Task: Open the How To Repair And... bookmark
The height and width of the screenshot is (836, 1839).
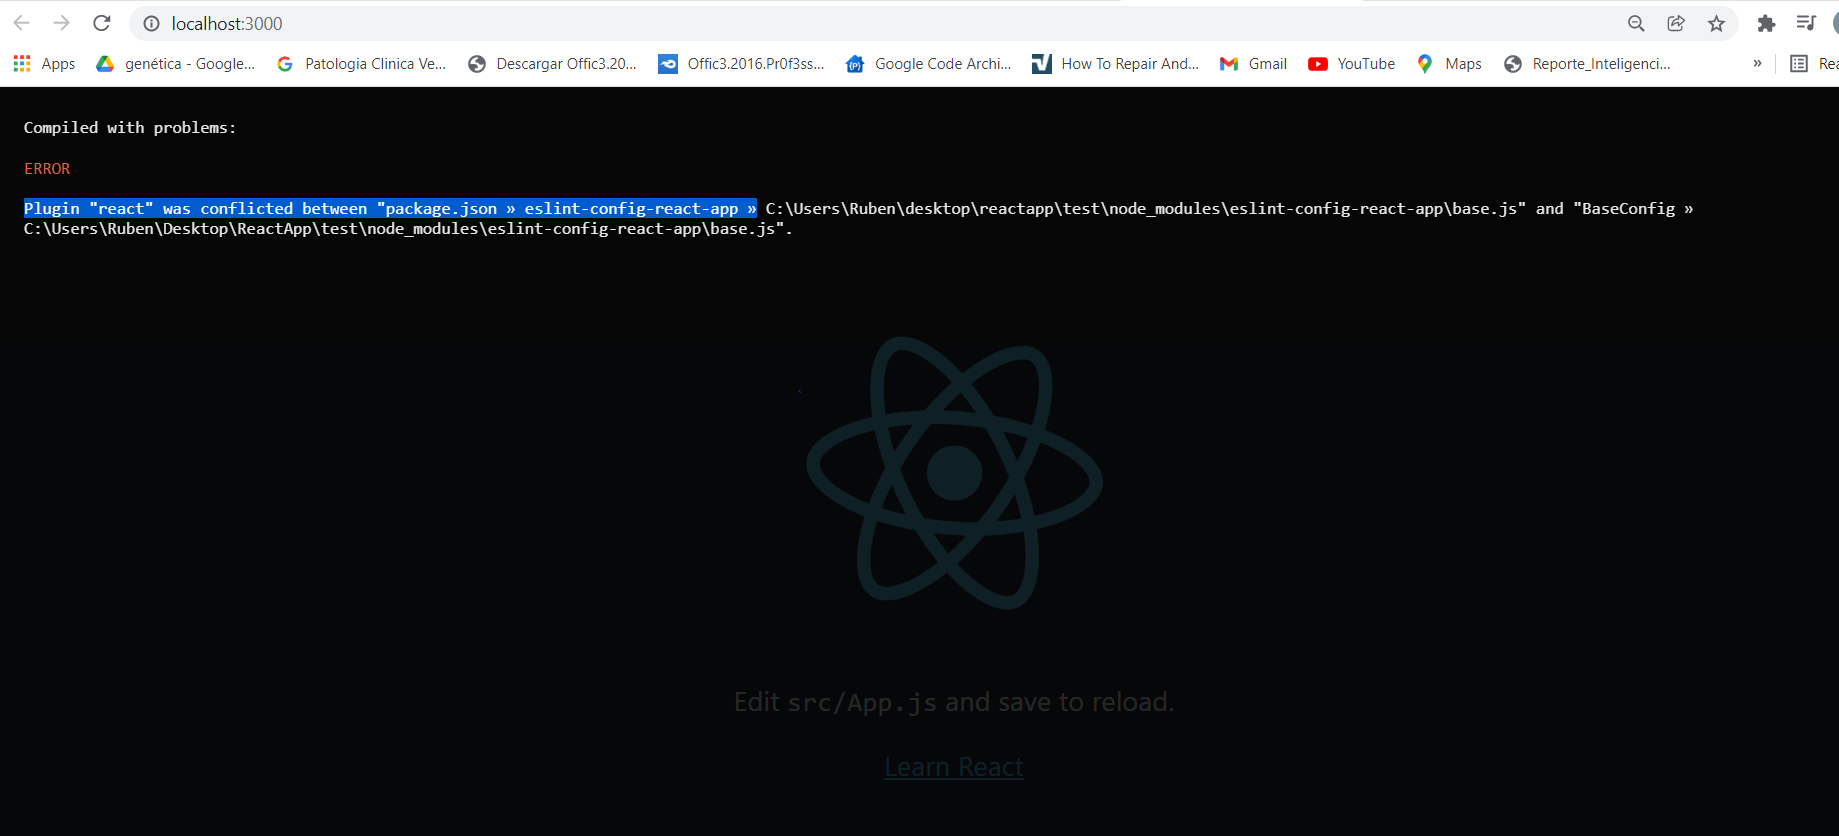Action: tap(1116, 64)
